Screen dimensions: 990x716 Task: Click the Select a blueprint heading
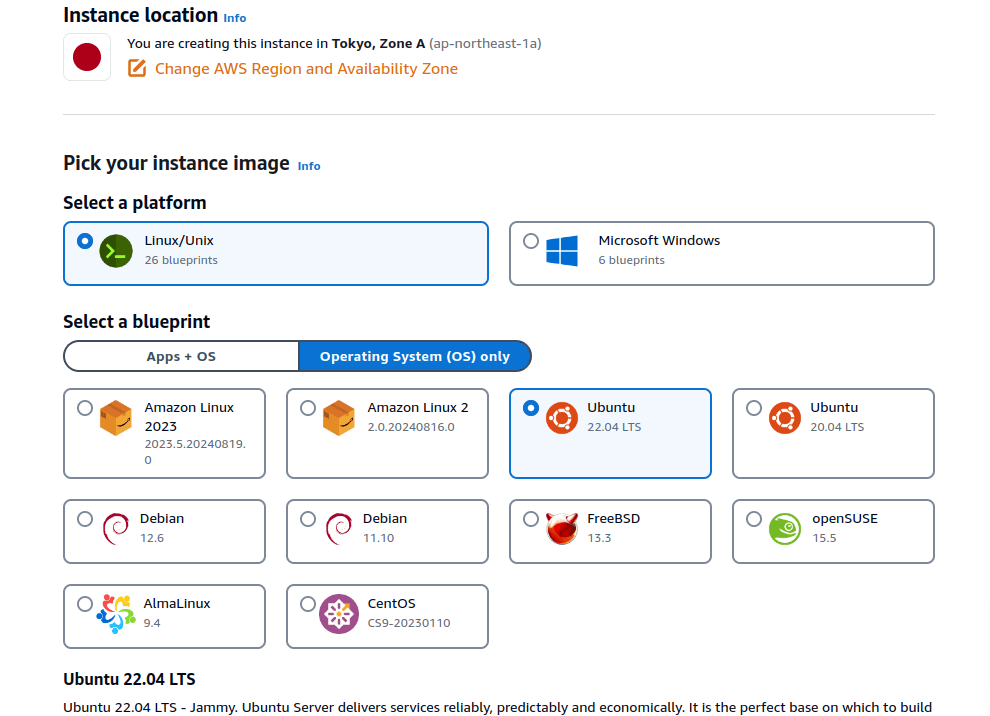click(x=136, y=322)
